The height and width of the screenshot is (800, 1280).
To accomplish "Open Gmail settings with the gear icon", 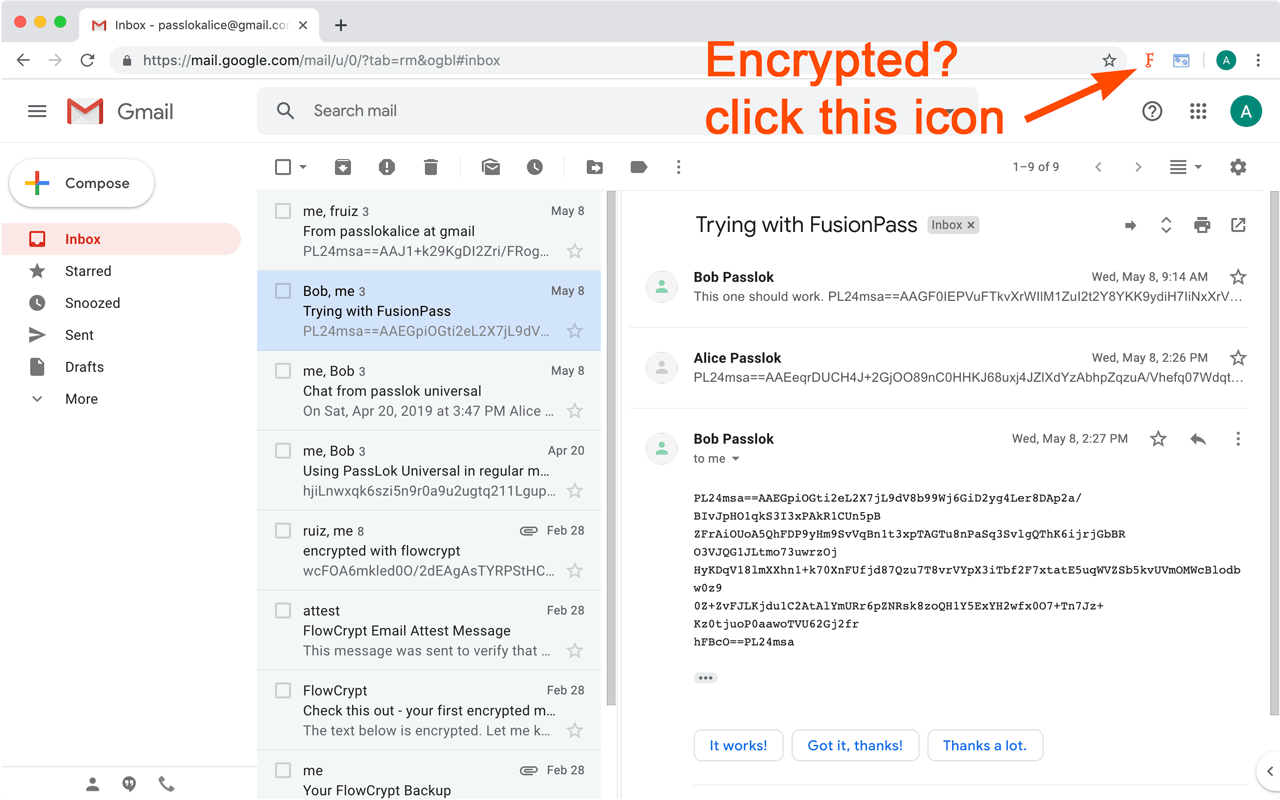I will point(1238,167).
